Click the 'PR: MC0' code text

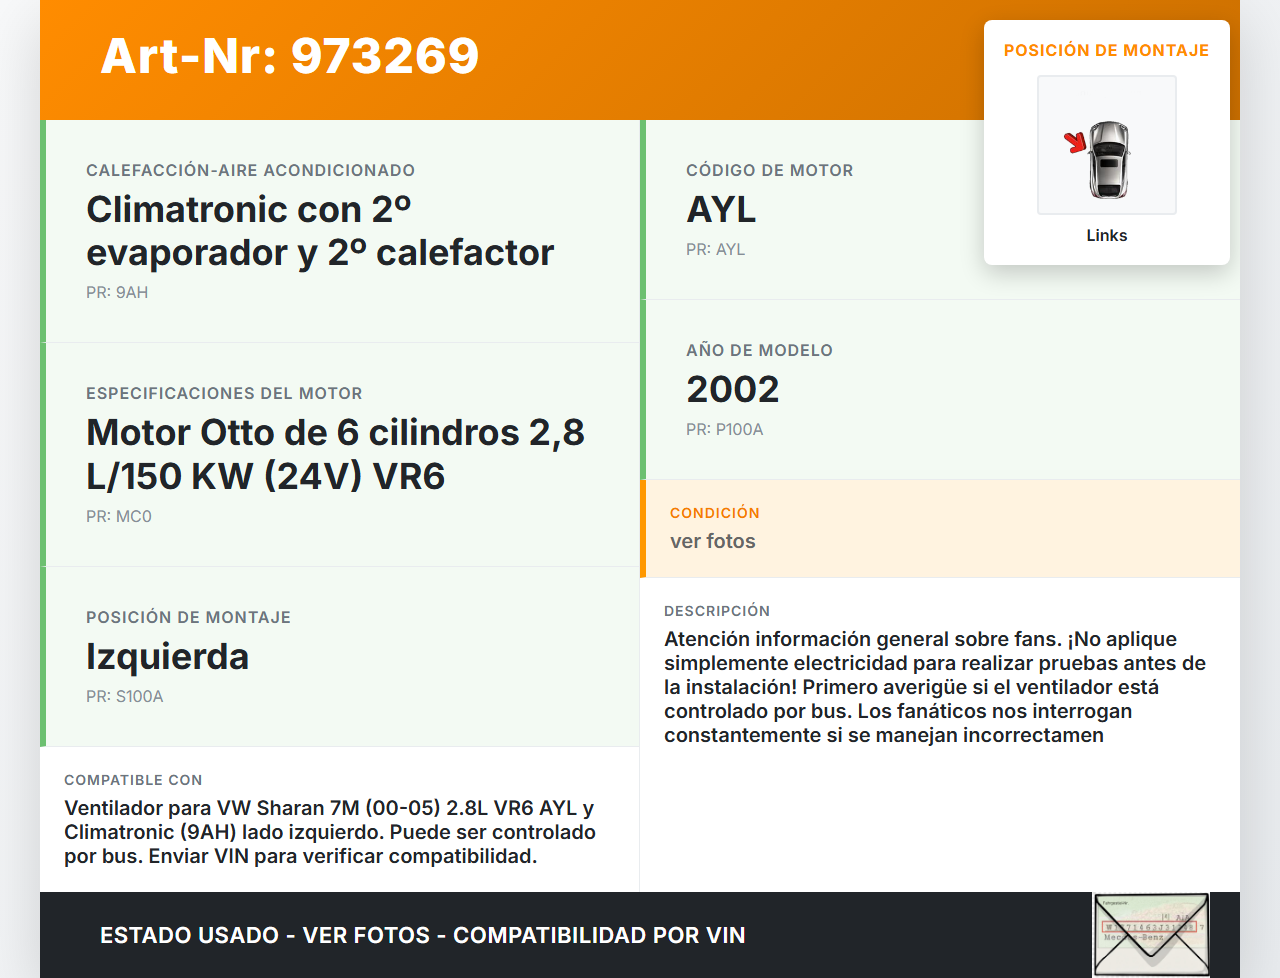click(119, 517)
